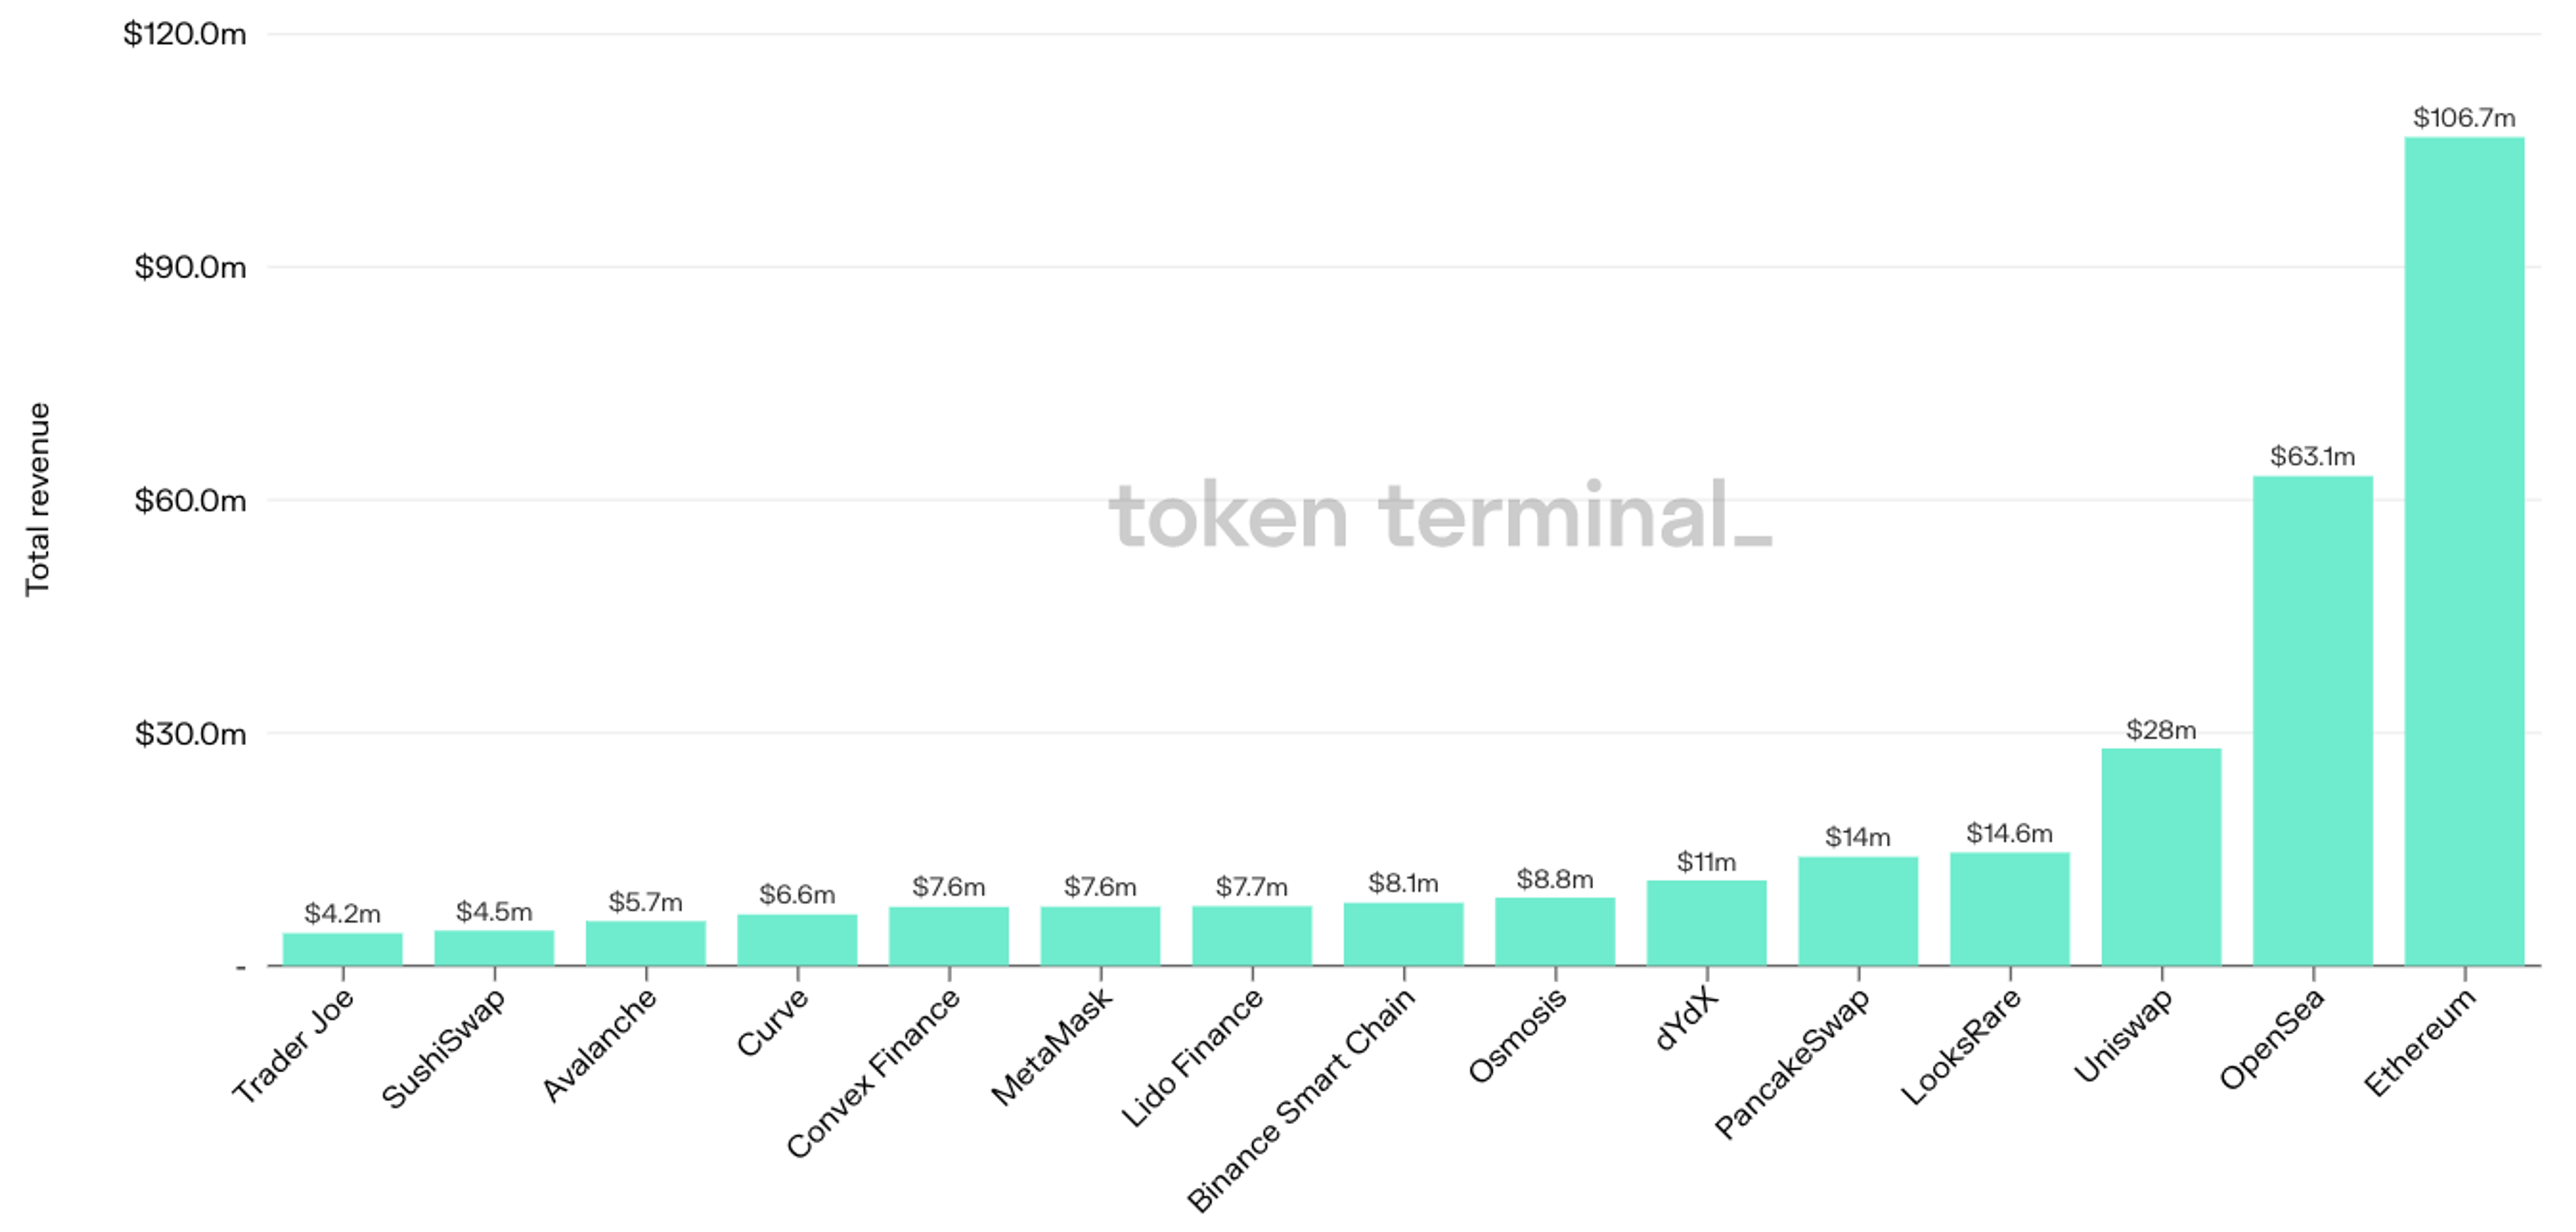Click the dYdX bar
The height and width of the screenshot is (1232, 2576).
click(x=1706, y=923)
